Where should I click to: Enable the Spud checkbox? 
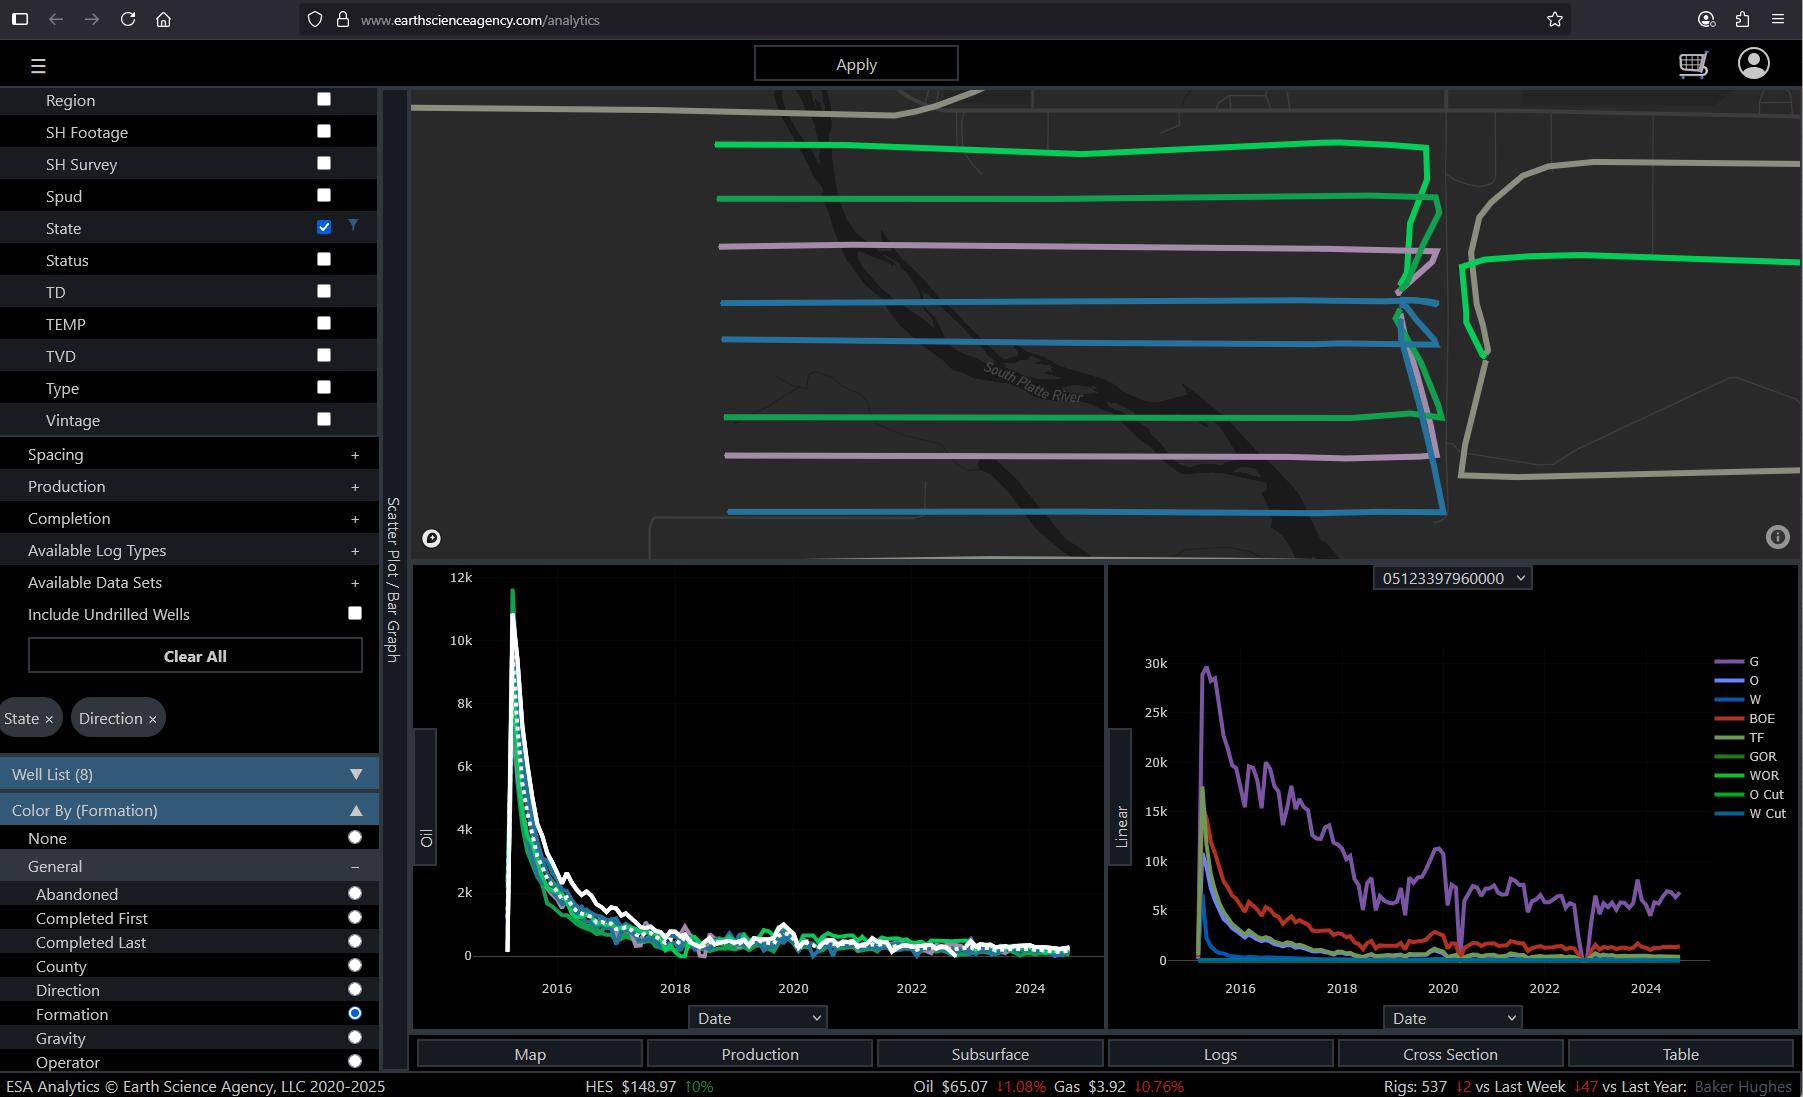click(x=324, y=195)
